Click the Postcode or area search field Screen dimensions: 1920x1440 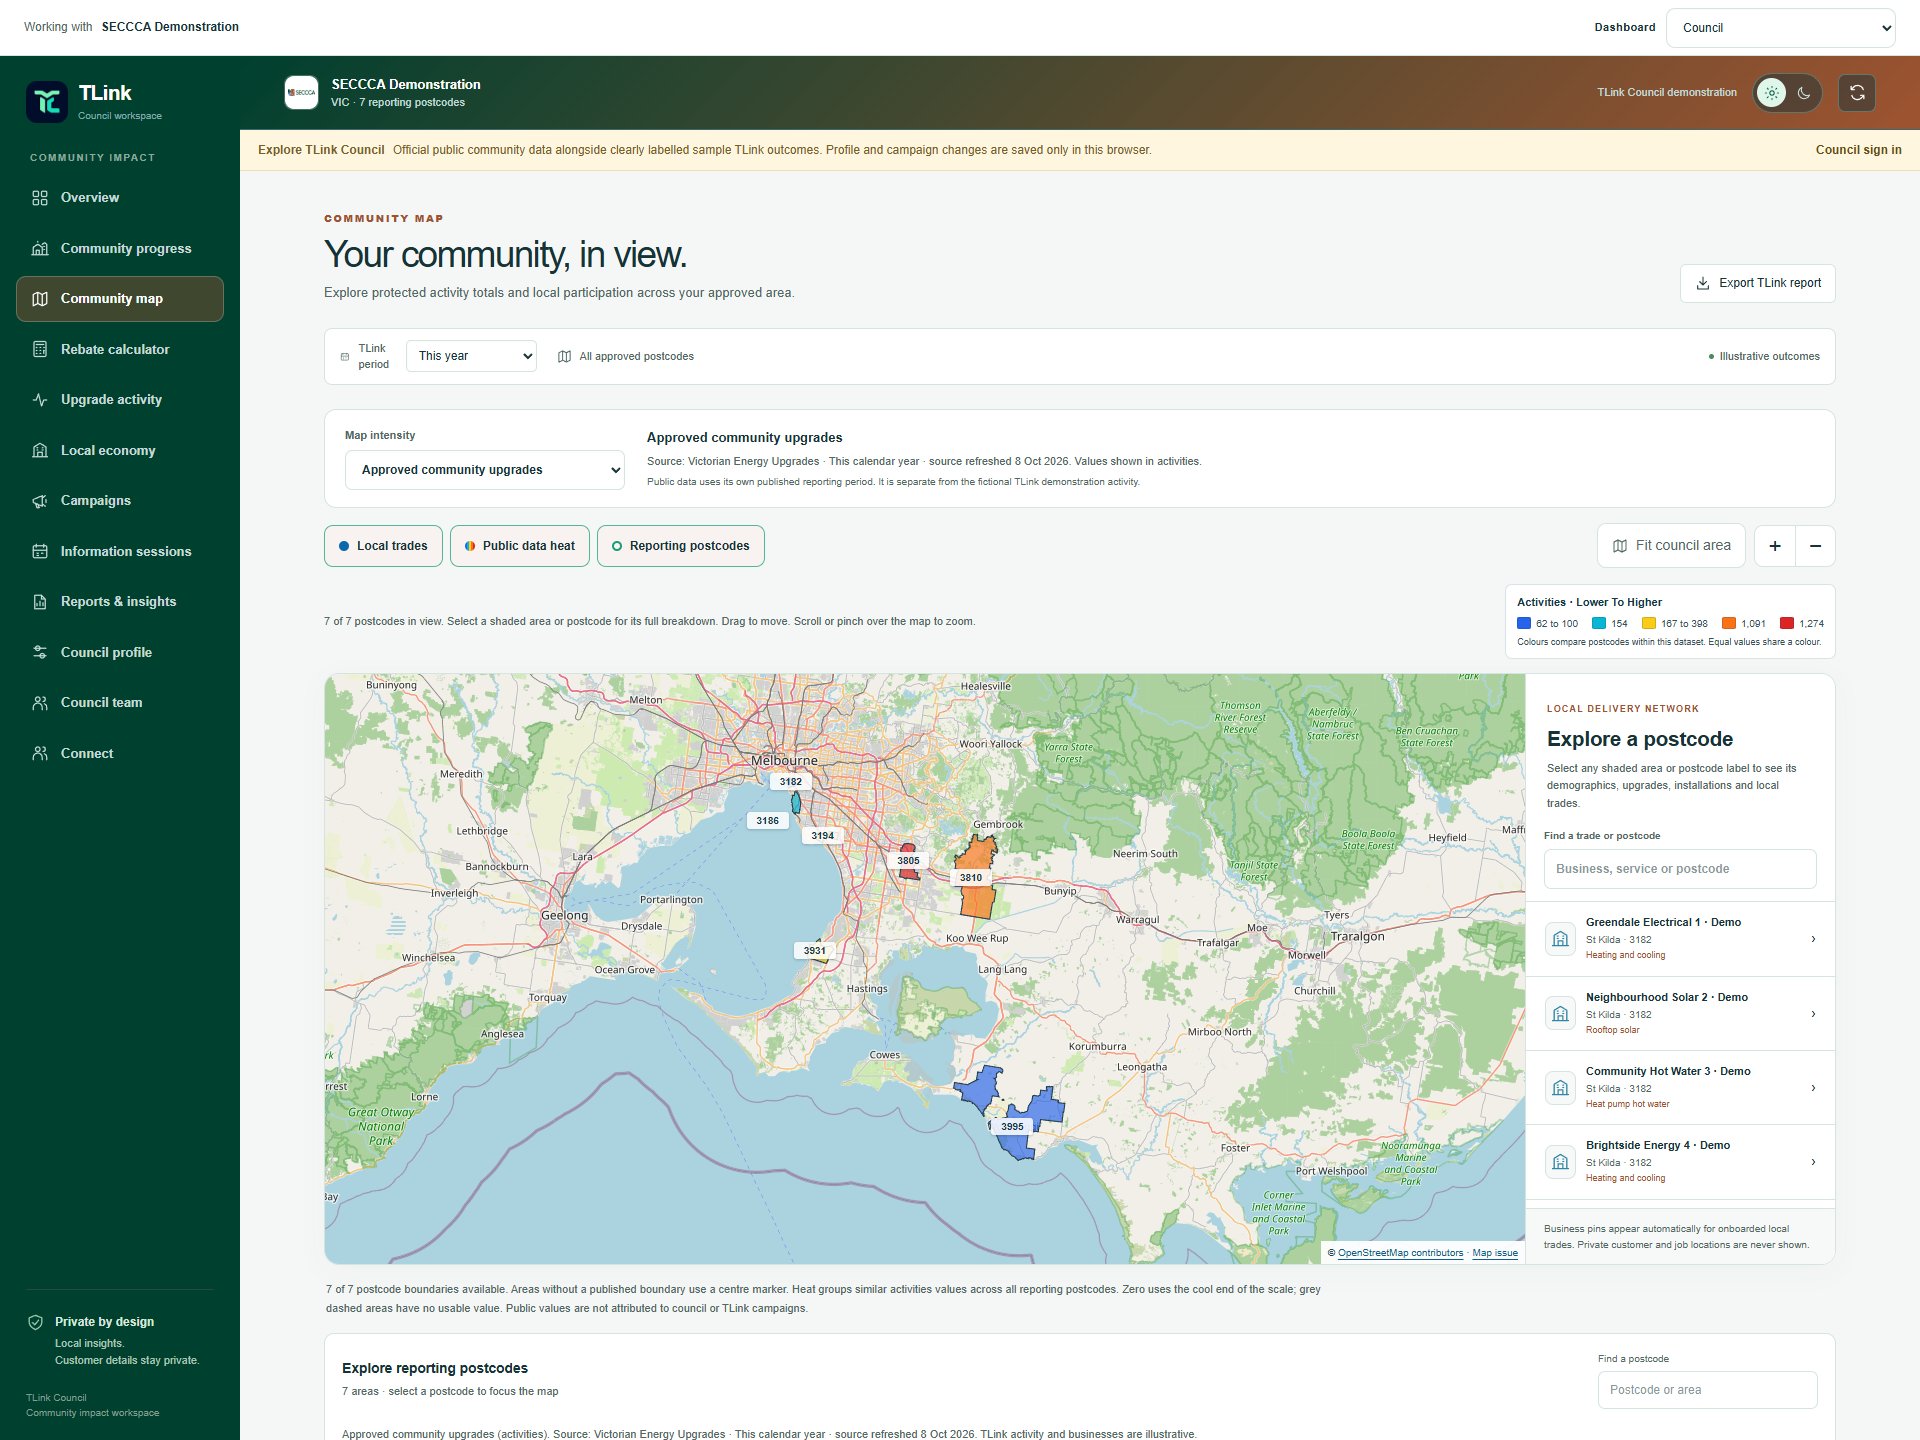tap(1707, 1390)
